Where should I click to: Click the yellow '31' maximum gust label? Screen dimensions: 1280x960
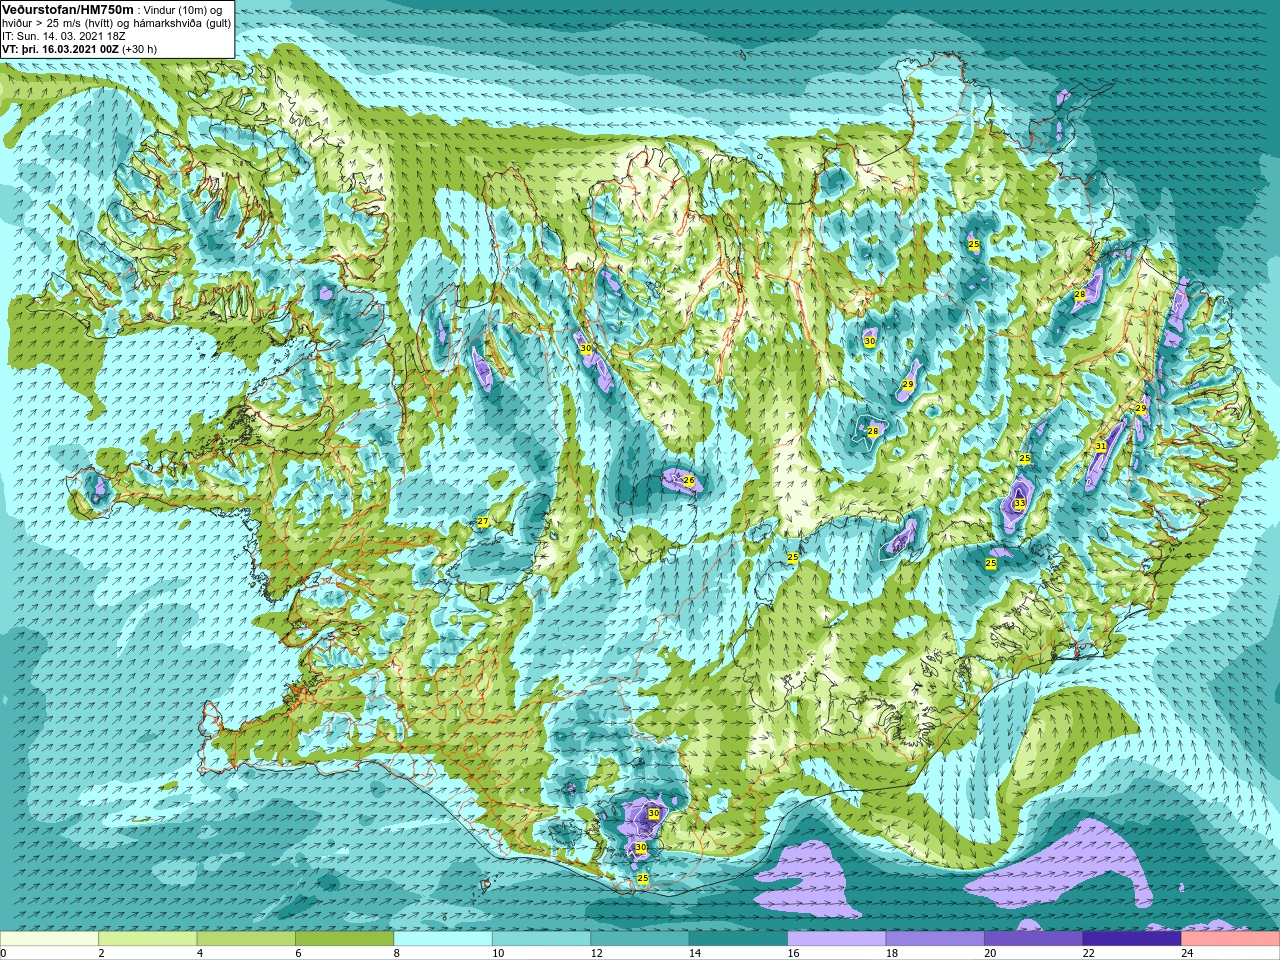1100,446
